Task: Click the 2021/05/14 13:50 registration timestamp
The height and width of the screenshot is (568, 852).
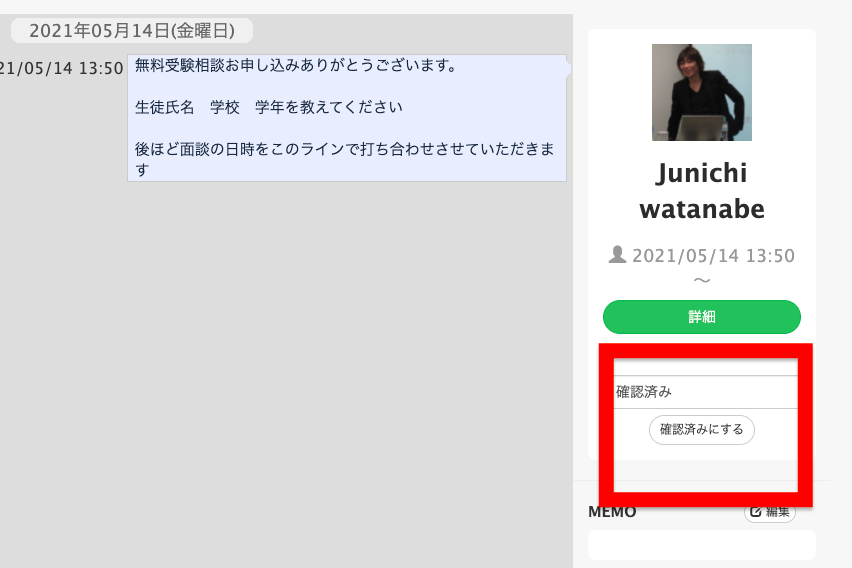Action: [713, 255]
